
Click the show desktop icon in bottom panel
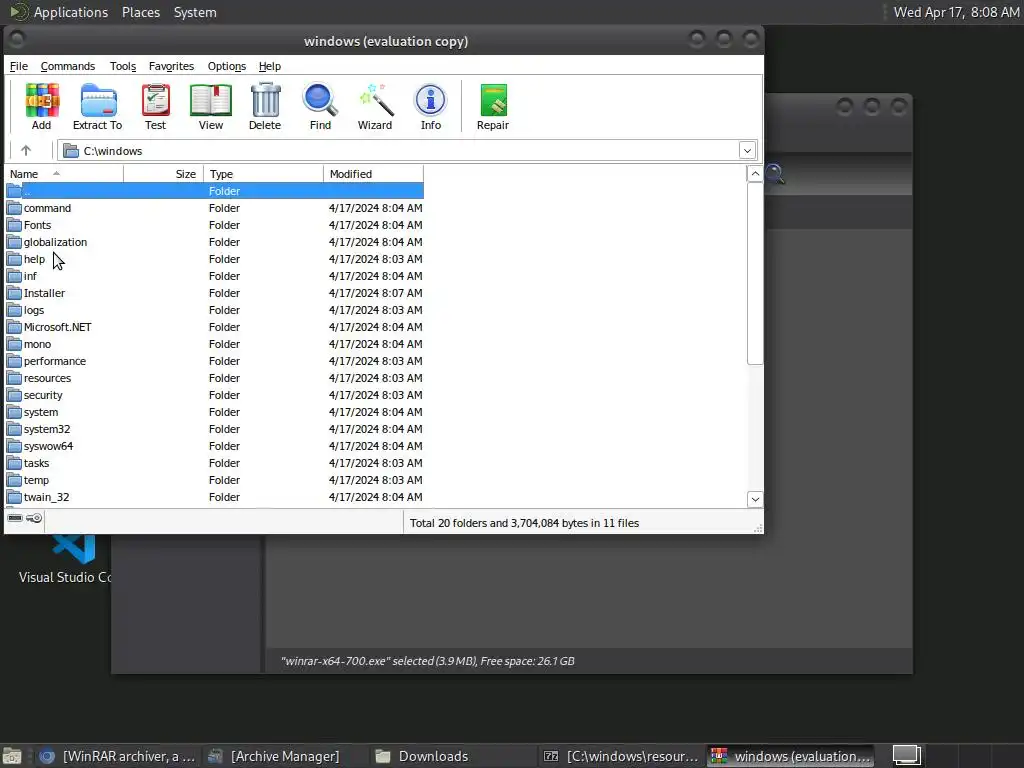point(12,756)
